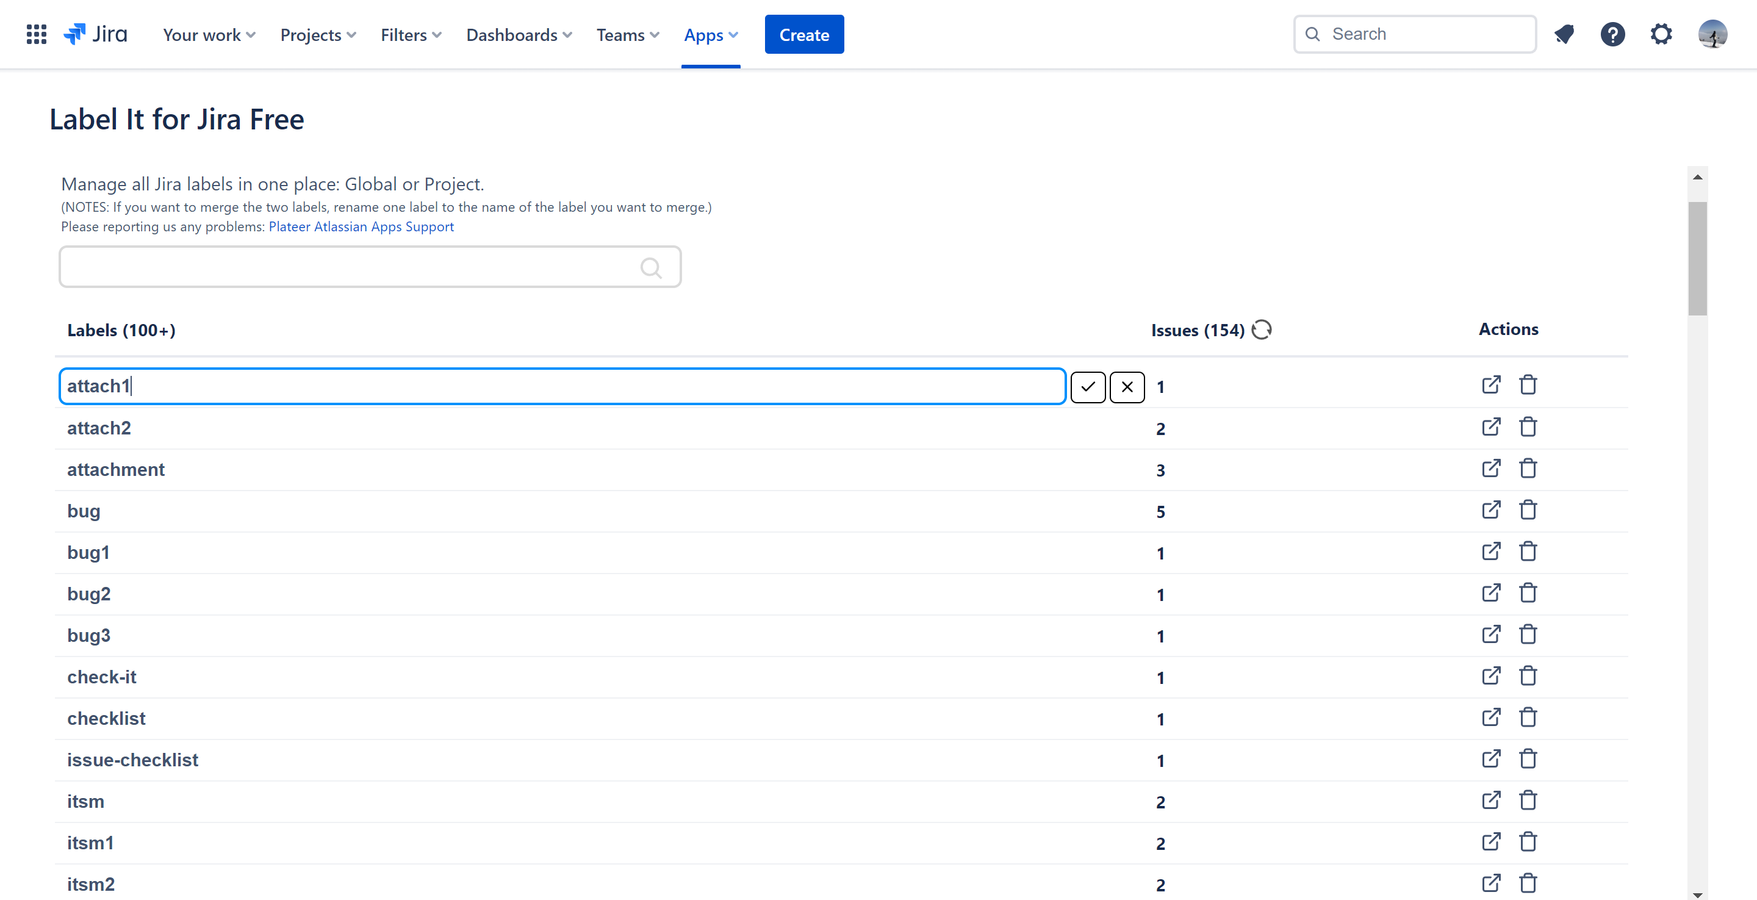Open issues for the attach2 label

click(1491, 427)
